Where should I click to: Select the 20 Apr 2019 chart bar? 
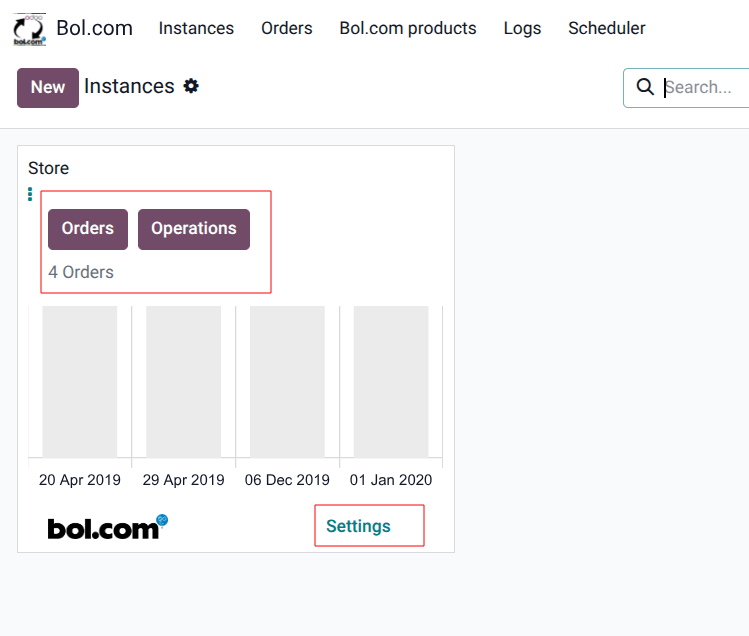tap(80, 381)
